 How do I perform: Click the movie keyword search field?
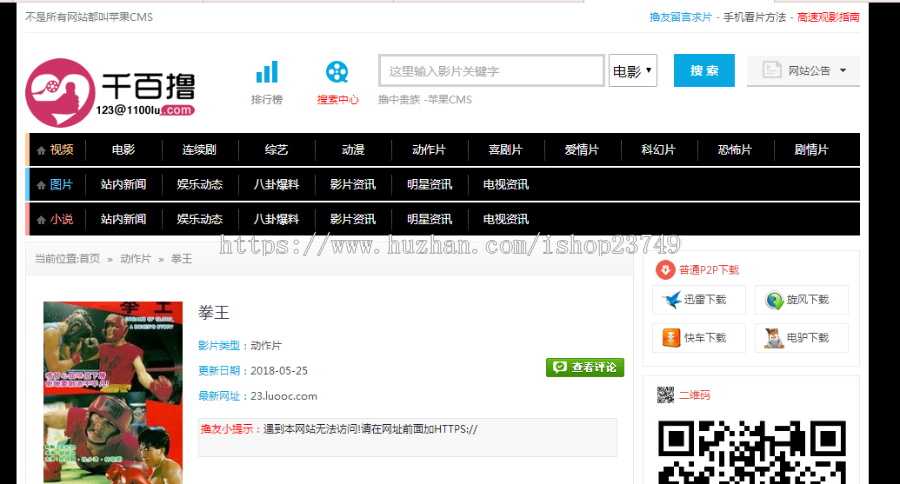[x=491, y=71]
